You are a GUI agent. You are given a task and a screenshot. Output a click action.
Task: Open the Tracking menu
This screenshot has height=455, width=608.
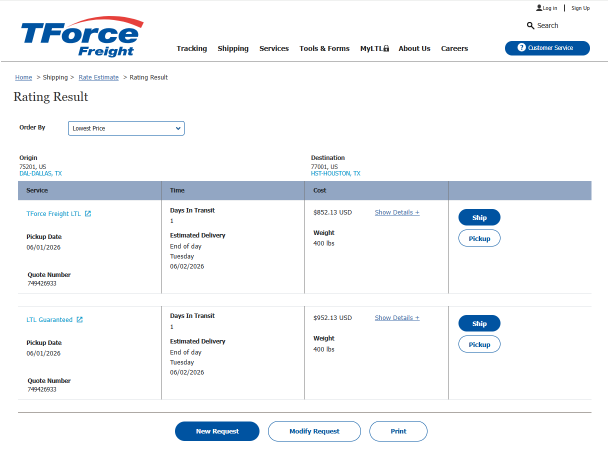coord(192,48)
